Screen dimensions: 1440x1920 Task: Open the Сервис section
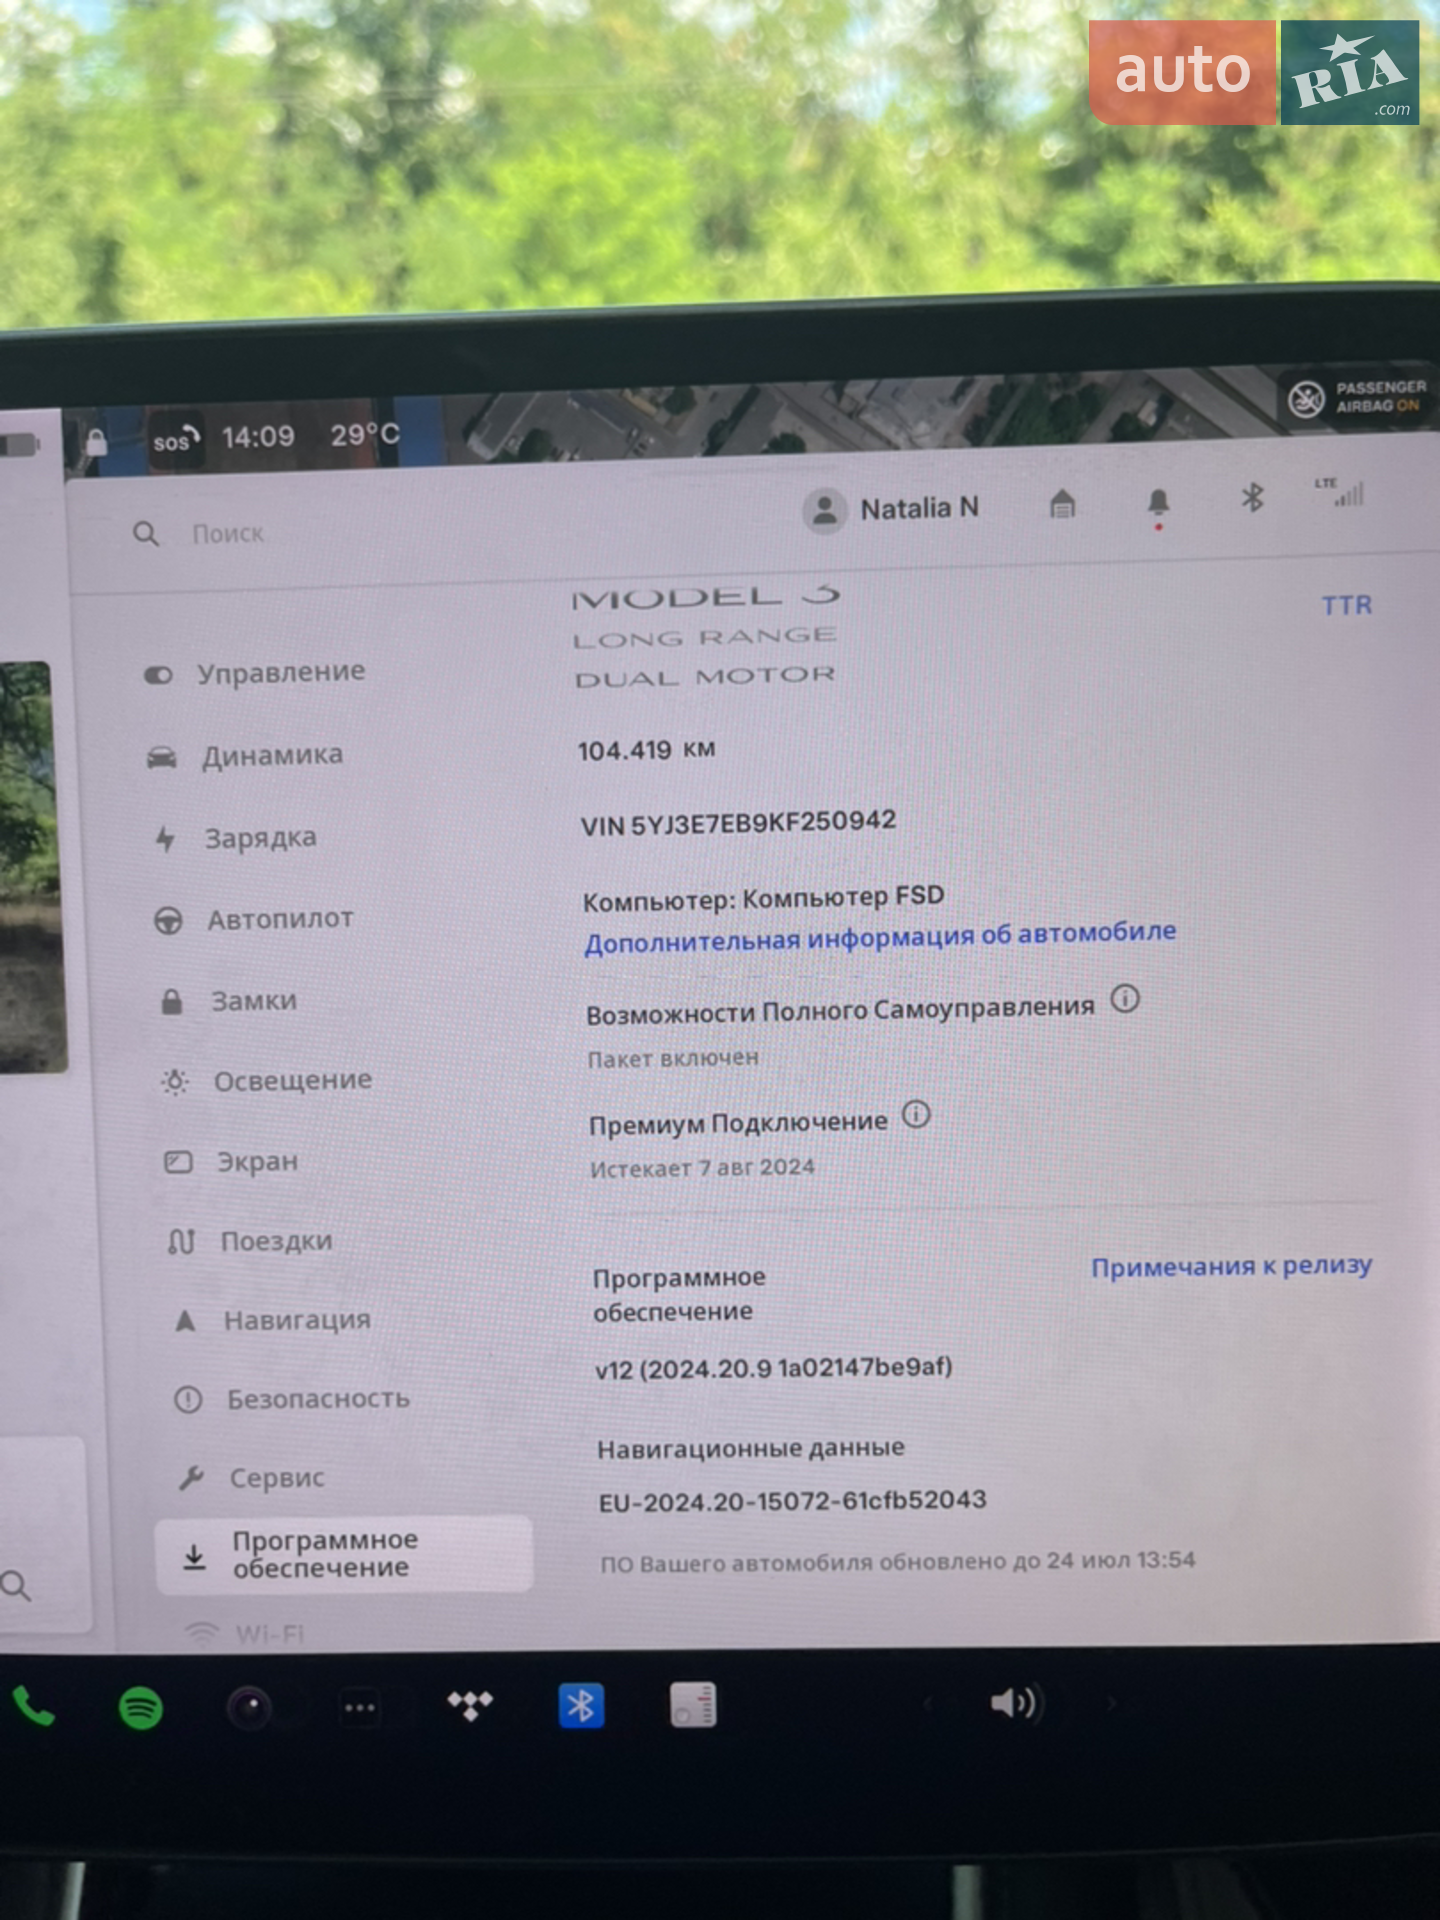tap(252, 1477)
